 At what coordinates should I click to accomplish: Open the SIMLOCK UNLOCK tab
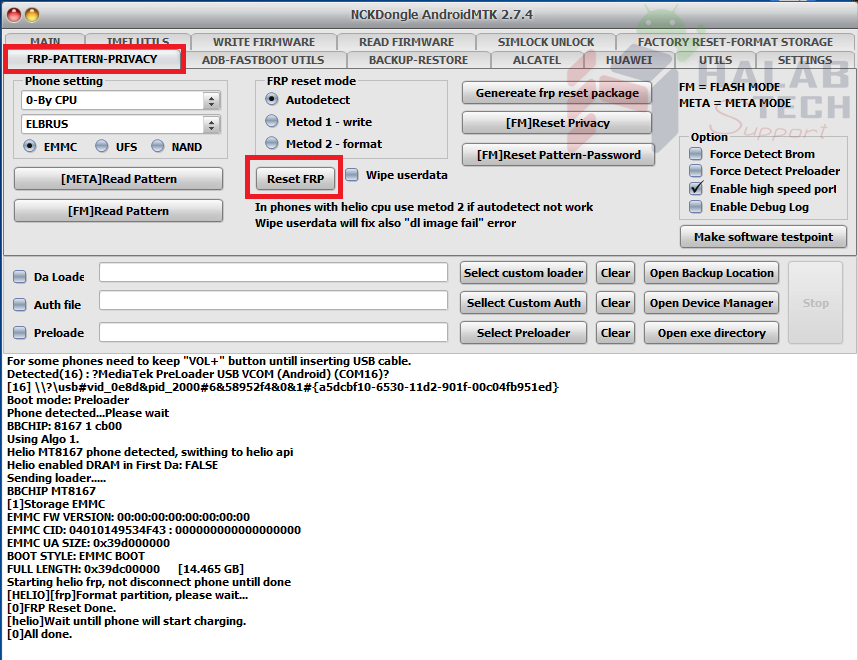[x=546, y=42]
